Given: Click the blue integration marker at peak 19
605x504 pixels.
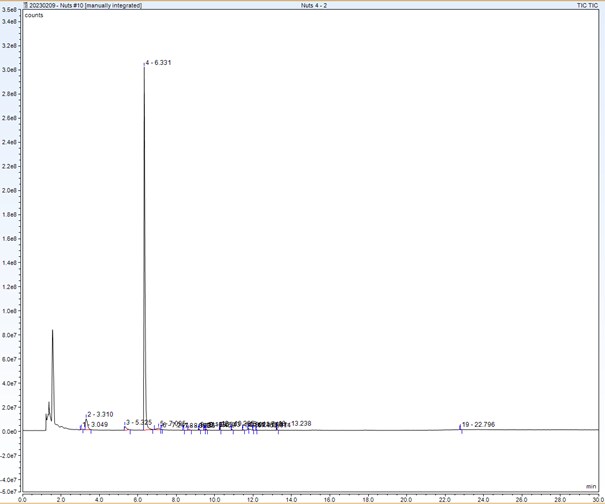Looking at the screenshot, I should 460,429.
